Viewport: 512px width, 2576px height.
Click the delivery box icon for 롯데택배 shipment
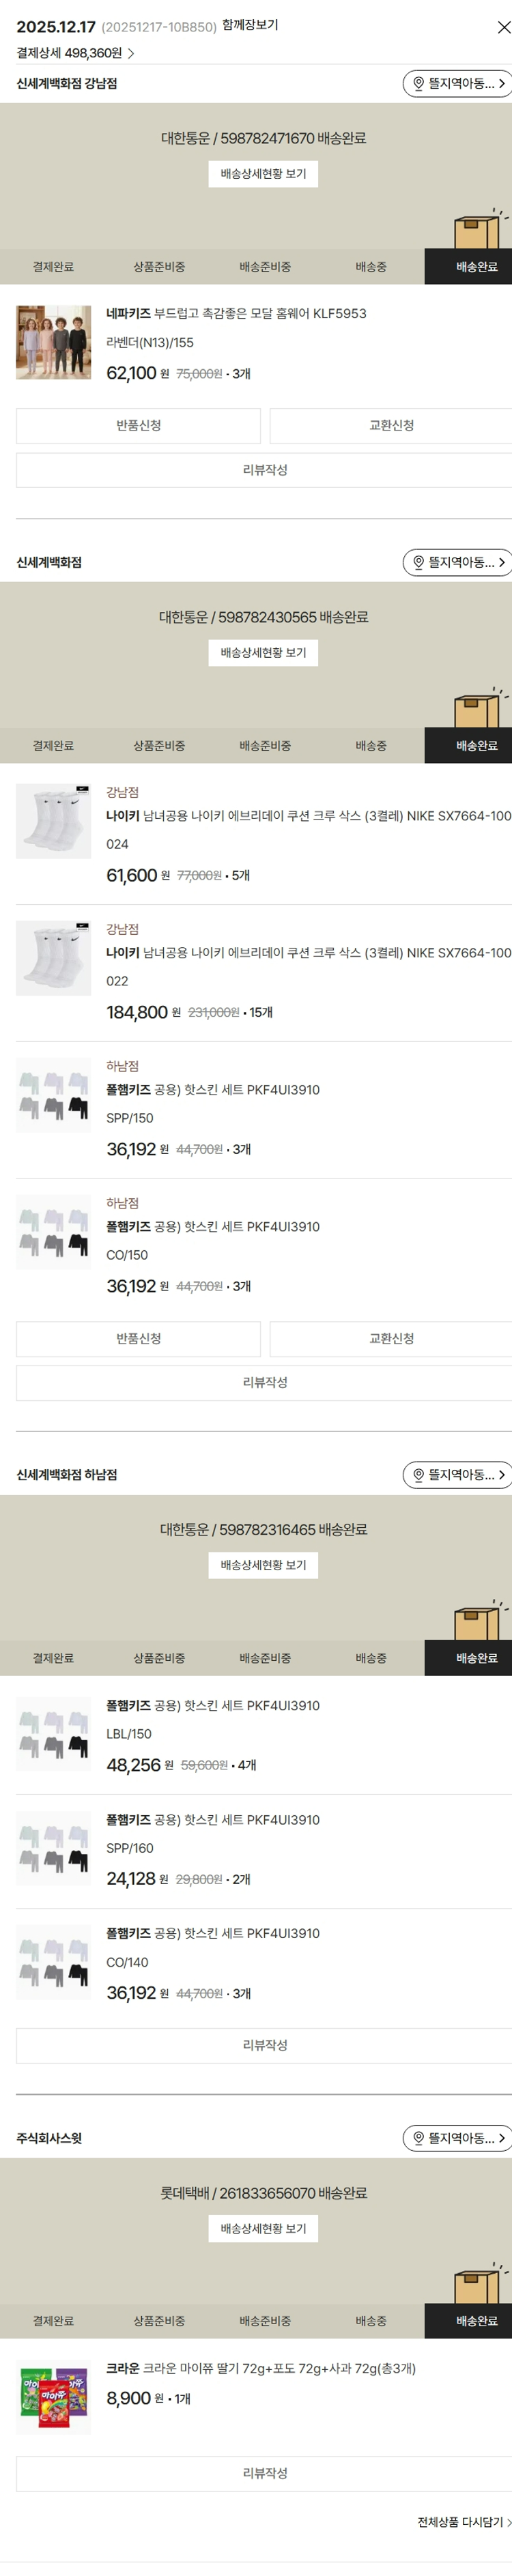(476, 2285)
